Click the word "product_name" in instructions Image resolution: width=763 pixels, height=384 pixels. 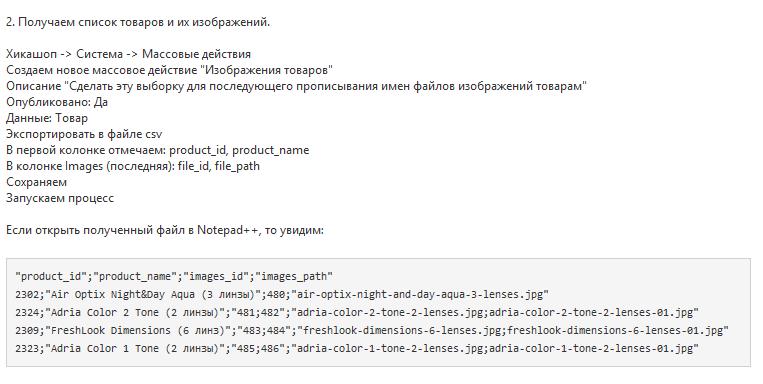274,150
